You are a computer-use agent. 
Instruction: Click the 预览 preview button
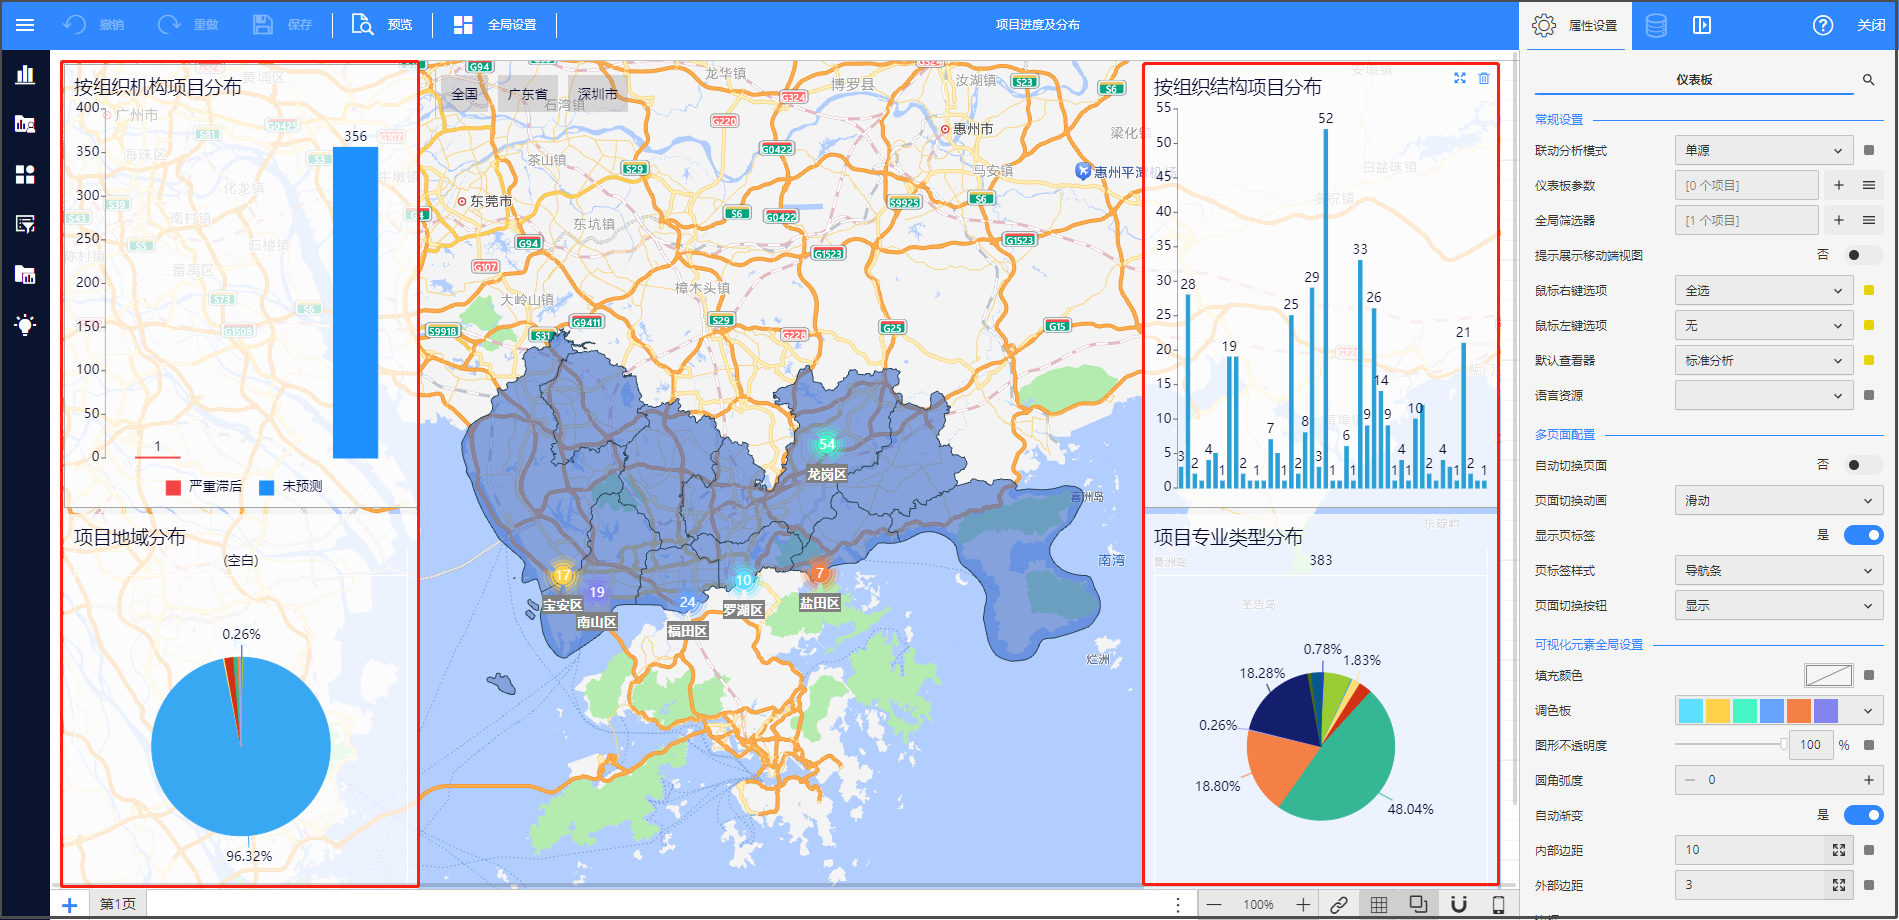(383, 25)
